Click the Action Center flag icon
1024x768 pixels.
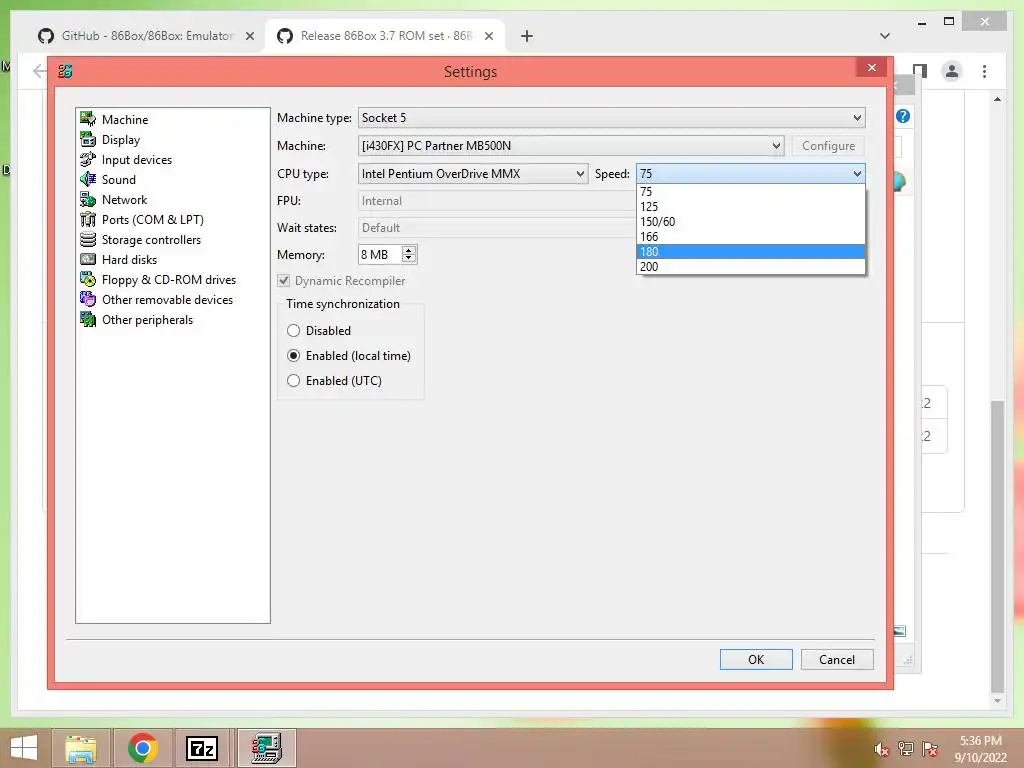[x=930, y=749]
